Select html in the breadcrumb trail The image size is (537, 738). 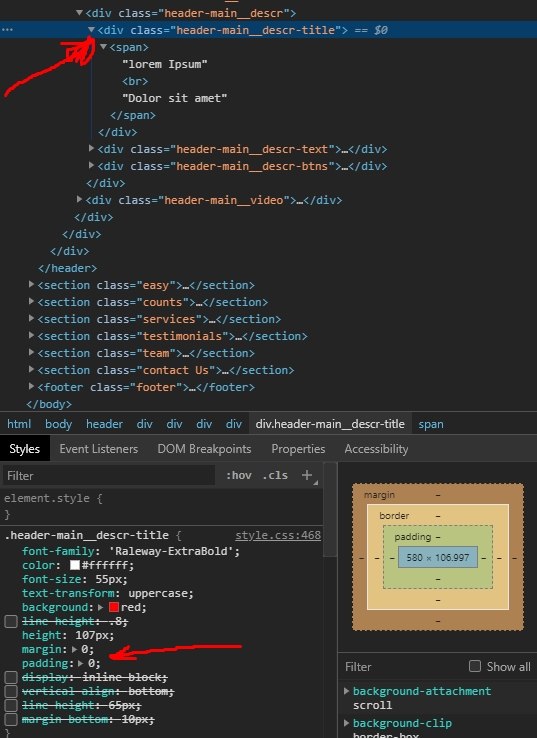(x=19, y=424)
